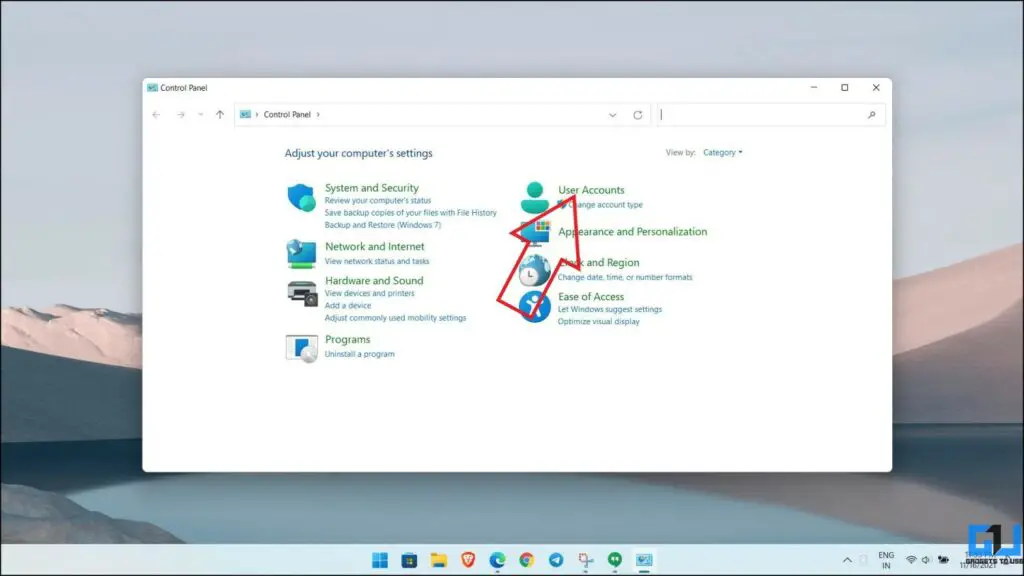This screenshot has height=576, width=1024.
Task: Open the Programs category icon
Action: click(303, 346)
